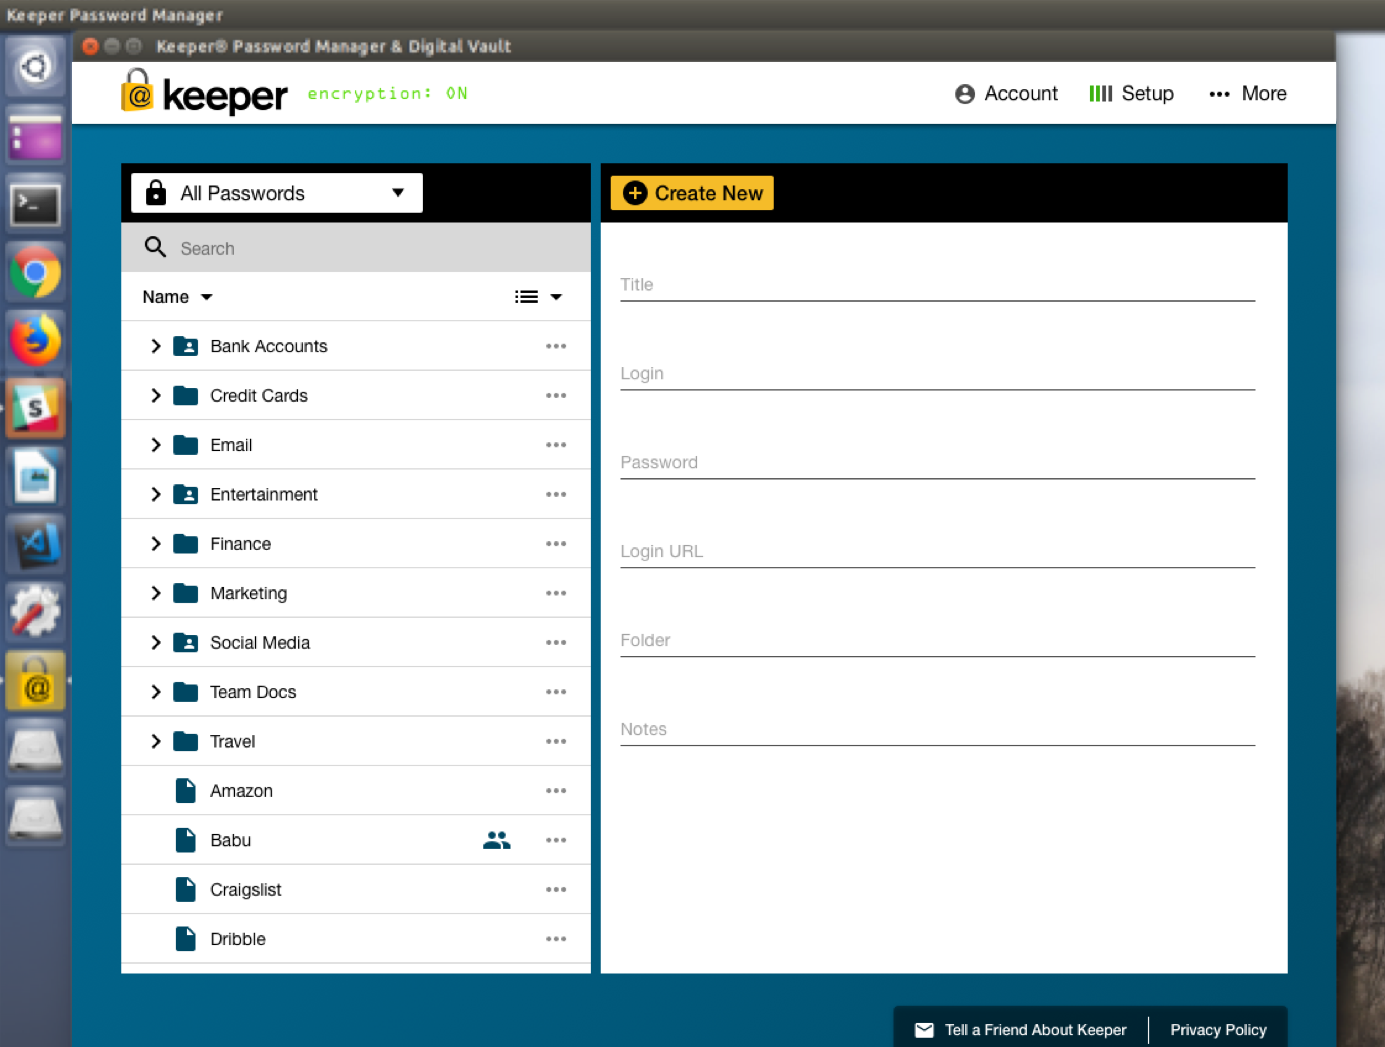The width and height of the screenshot is (1385, 1047).
Task: Open the Craigslist record file icon
Action: click(185, 890)
